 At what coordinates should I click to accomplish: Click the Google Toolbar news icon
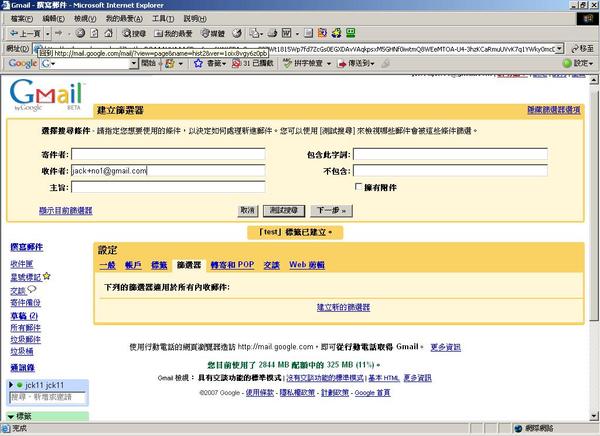pos(170,63)
